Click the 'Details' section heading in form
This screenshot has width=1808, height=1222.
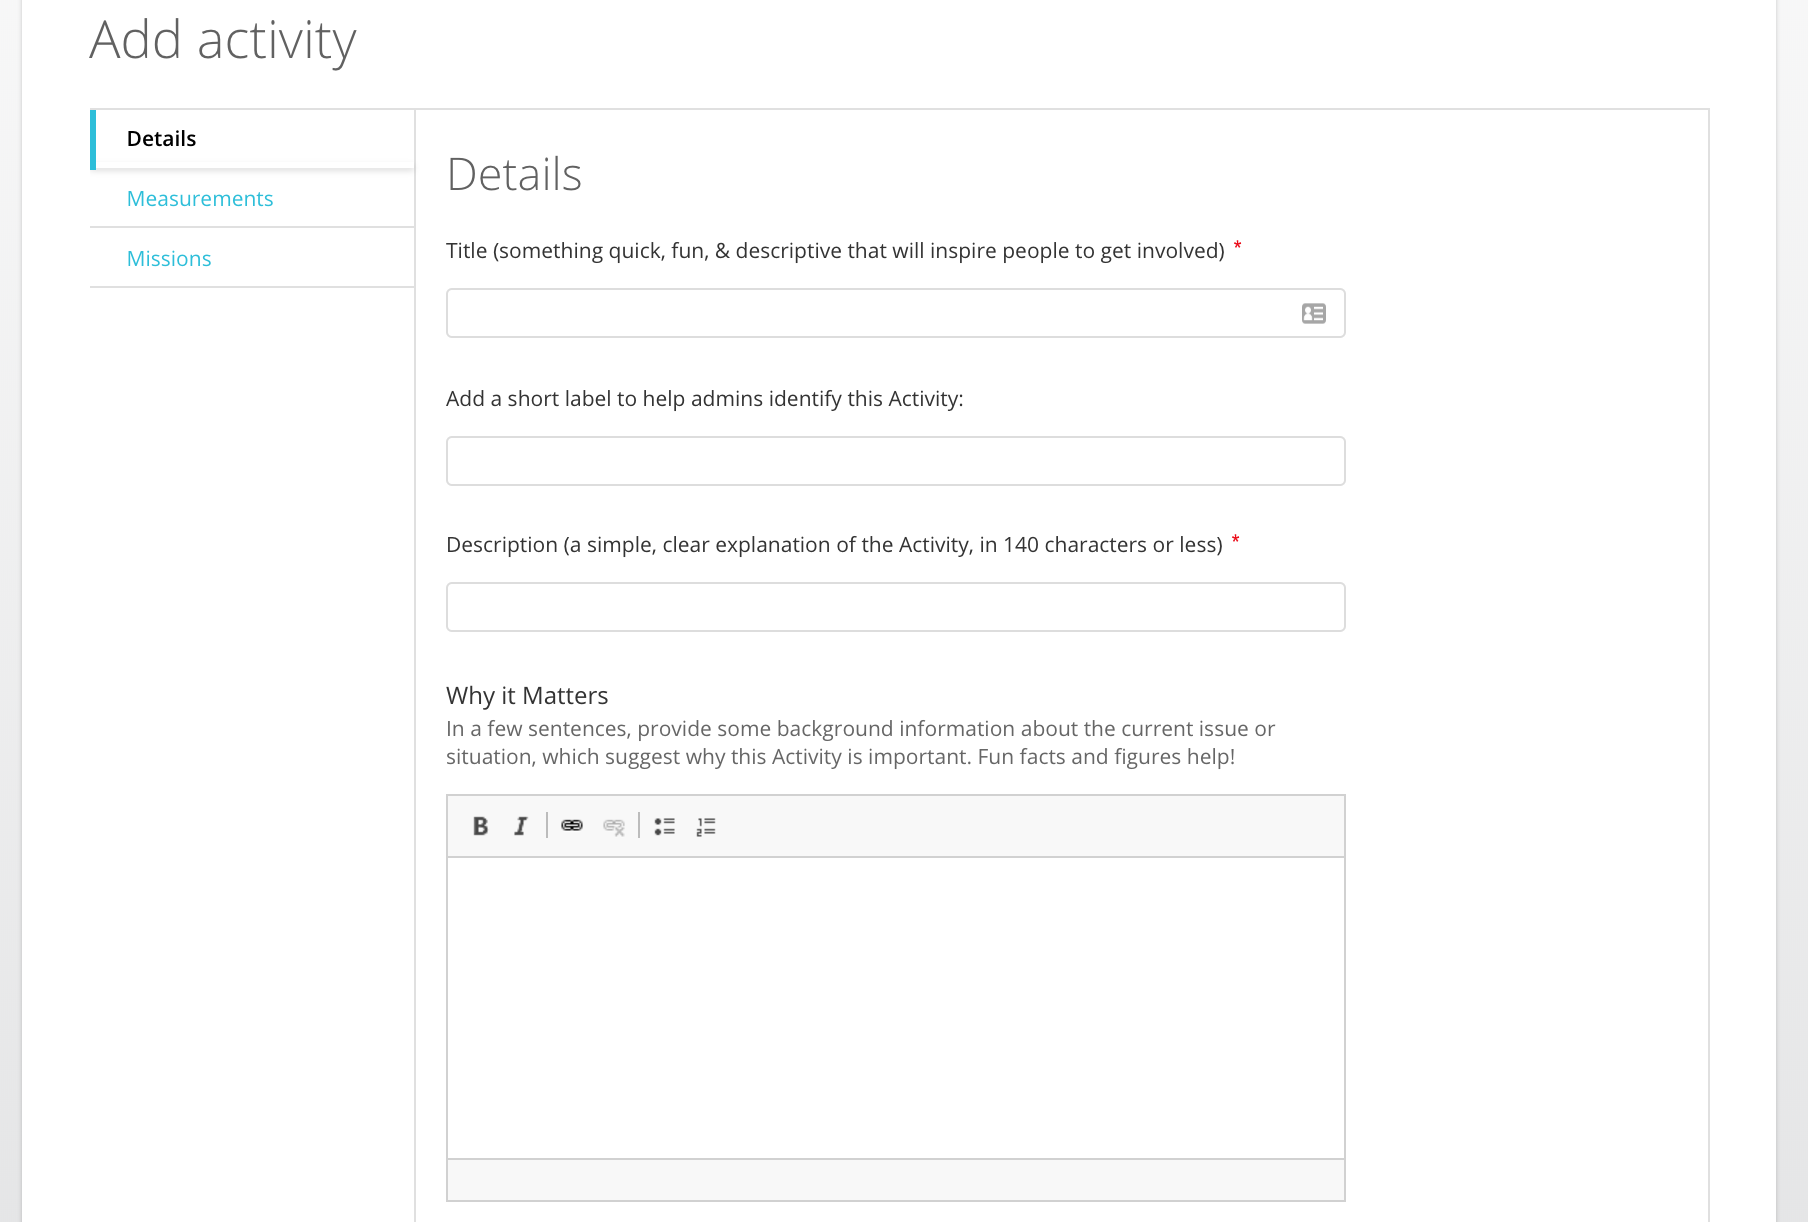514,175
